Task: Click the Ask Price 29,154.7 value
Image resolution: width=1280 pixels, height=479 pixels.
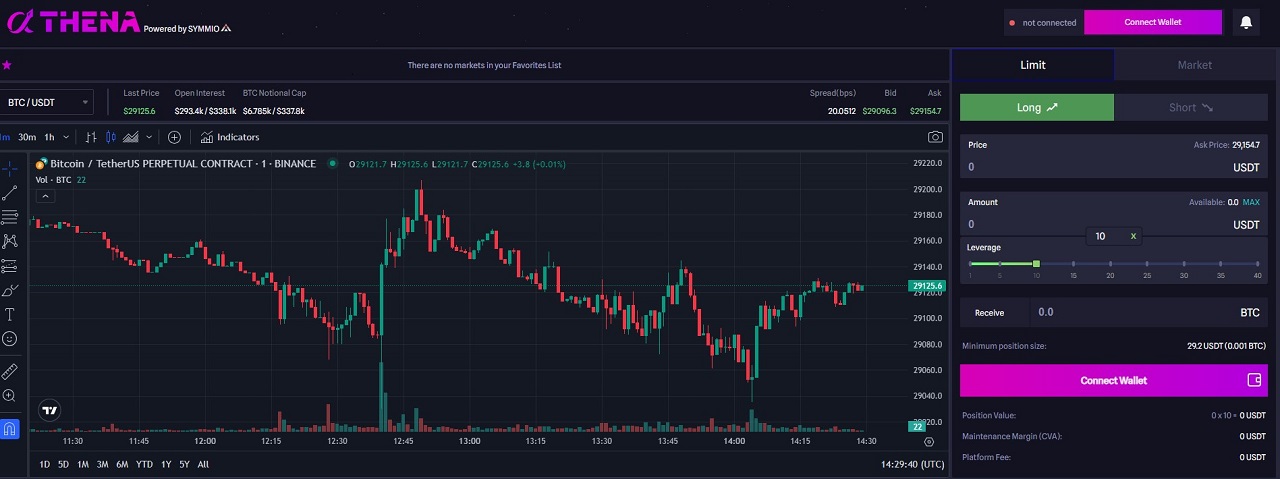Action: [x=1246, y=145]
